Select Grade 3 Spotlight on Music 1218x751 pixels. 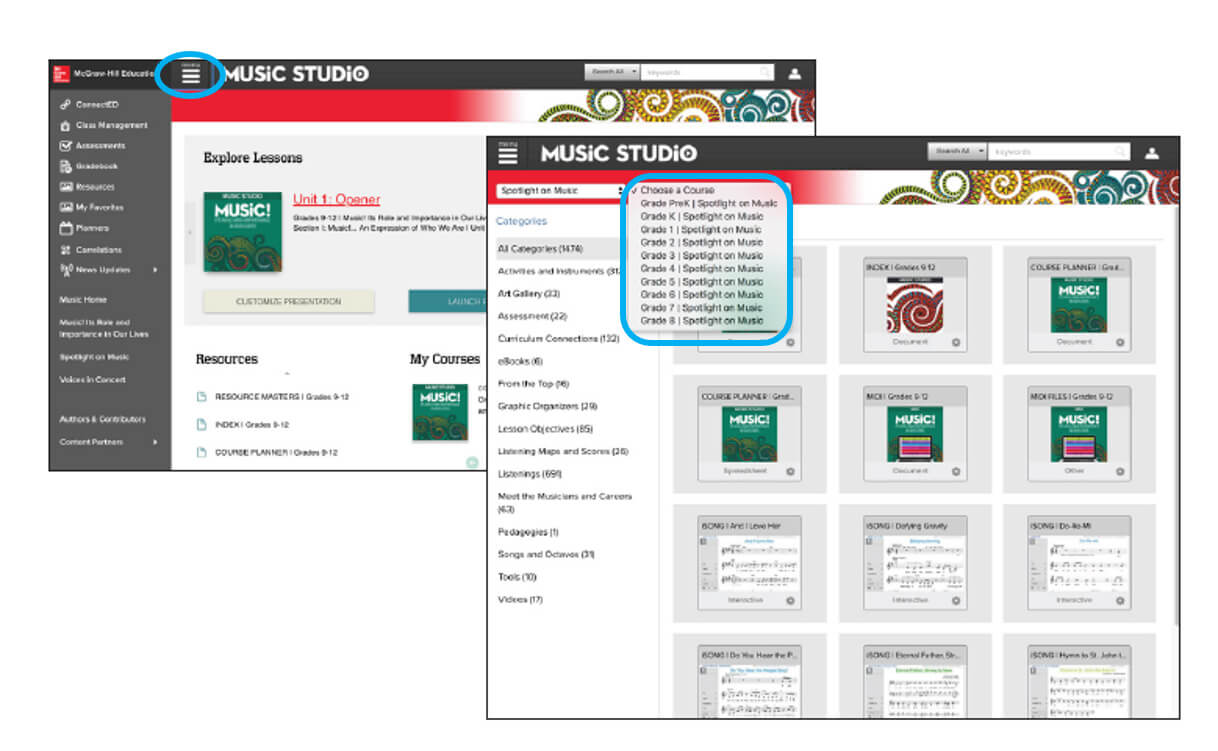pyautogui.click(x=701, y=255)
